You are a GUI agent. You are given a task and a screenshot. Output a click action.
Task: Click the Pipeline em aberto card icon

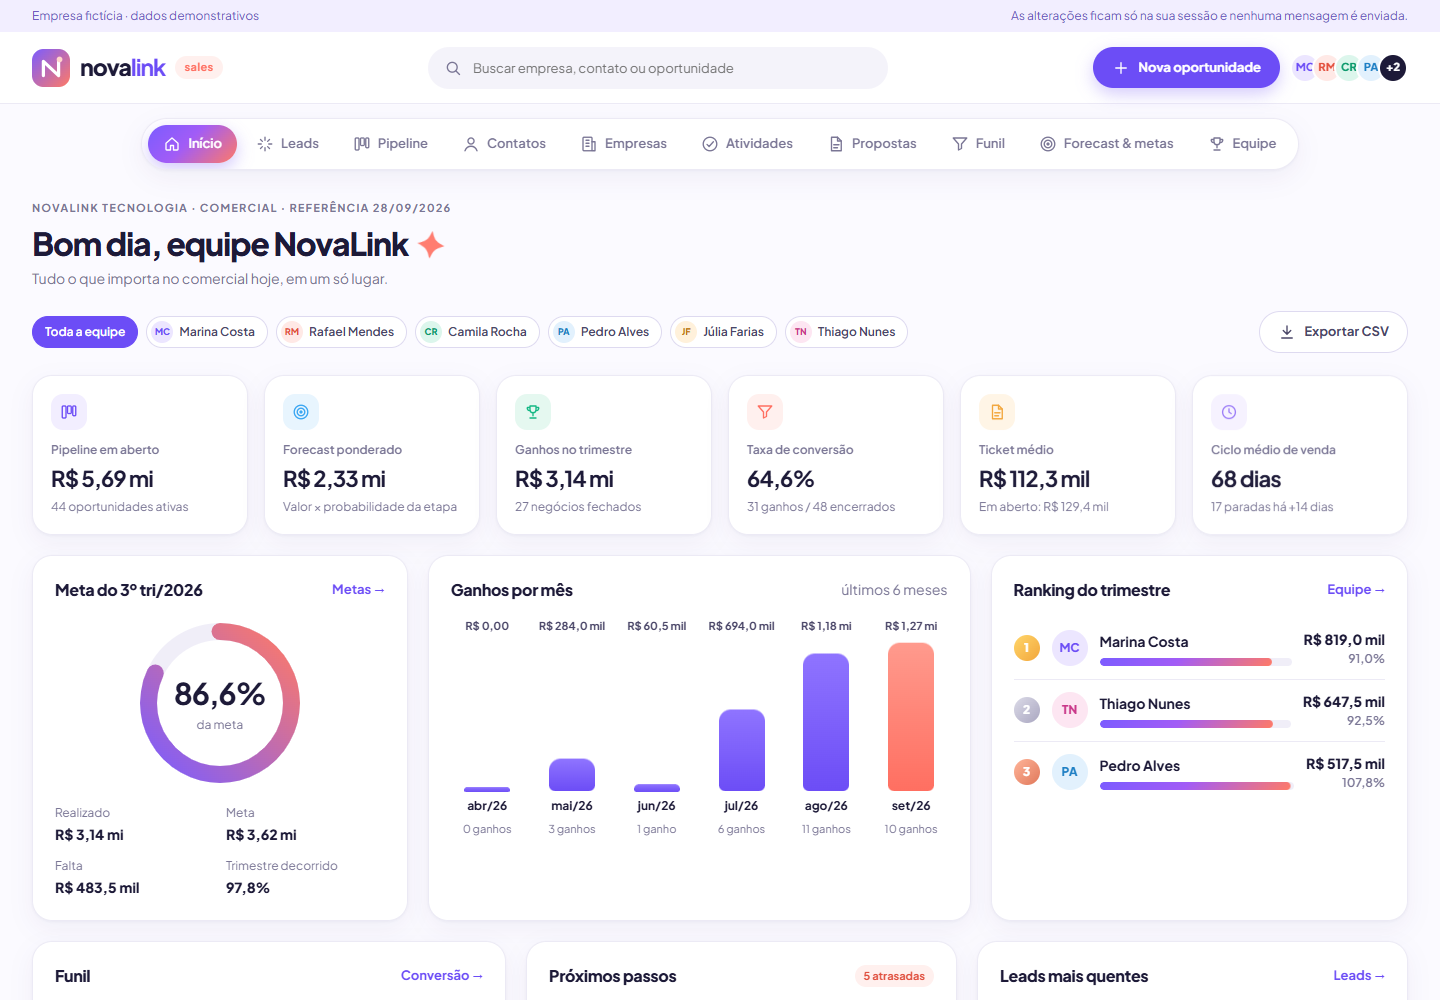(69, 412)
